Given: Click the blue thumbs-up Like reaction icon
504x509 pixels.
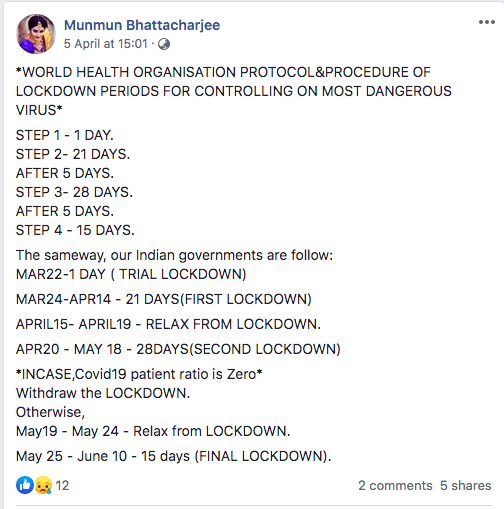Looking at the screenshot, I should coord(25,485).
